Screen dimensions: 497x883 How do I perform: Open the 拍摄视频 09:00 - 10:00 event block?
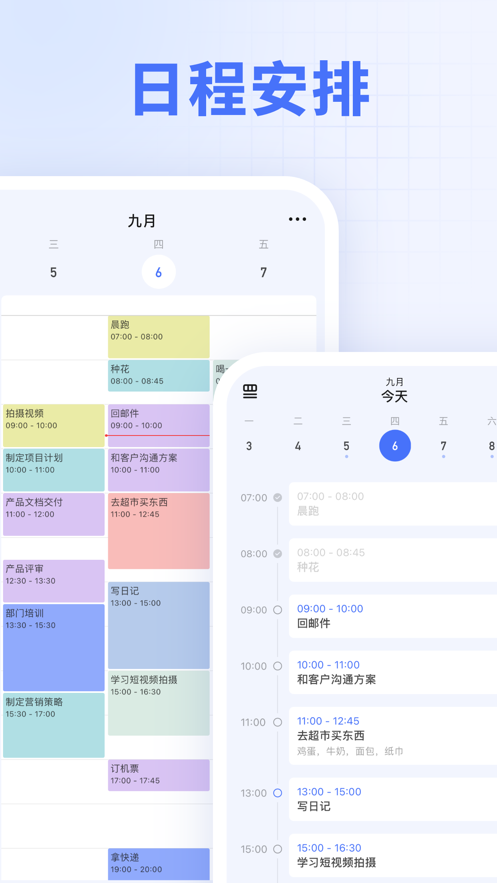(x=54, y=425)
